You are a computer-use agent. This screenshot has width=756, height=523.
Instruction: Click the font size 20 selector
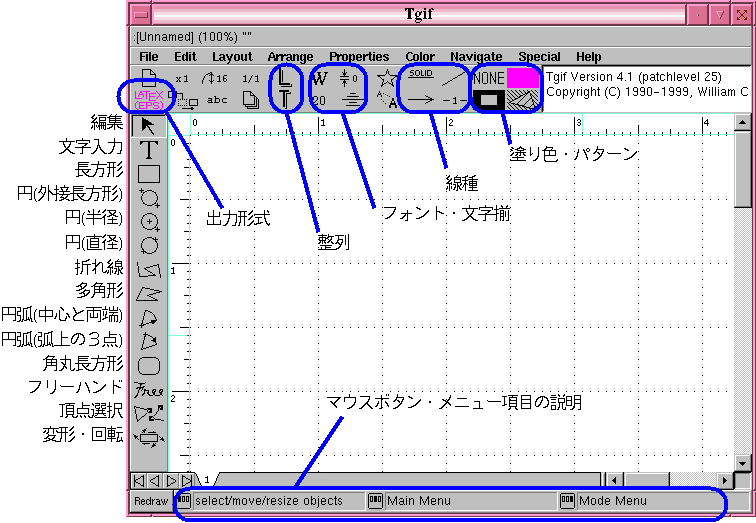click(x=319, y=100)
